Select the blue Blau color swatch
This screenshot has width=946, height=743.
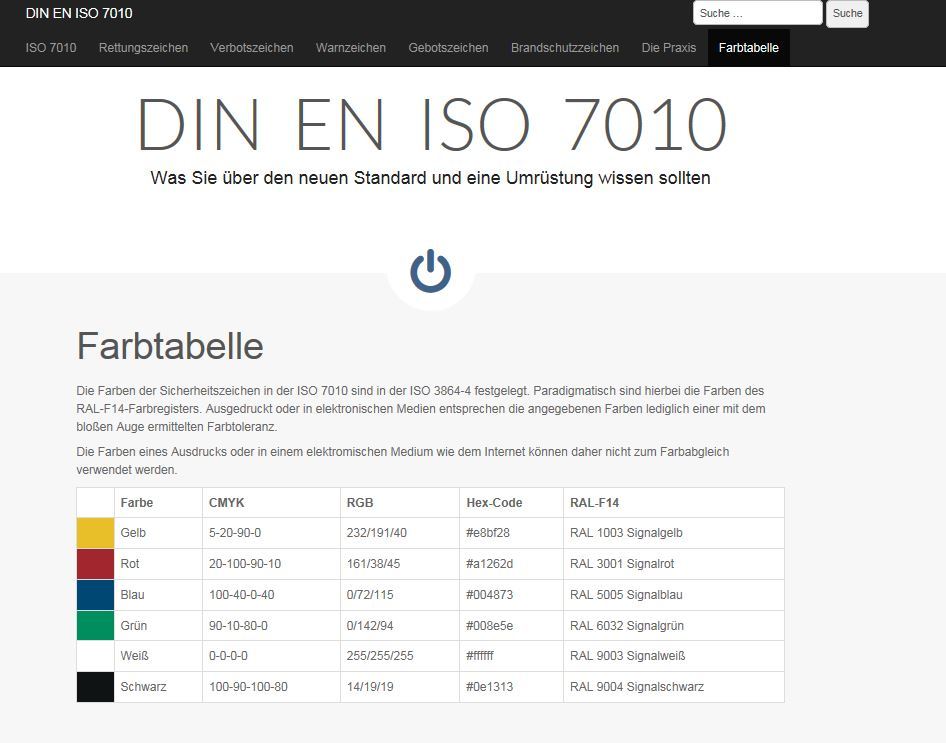tap(96, 595)
